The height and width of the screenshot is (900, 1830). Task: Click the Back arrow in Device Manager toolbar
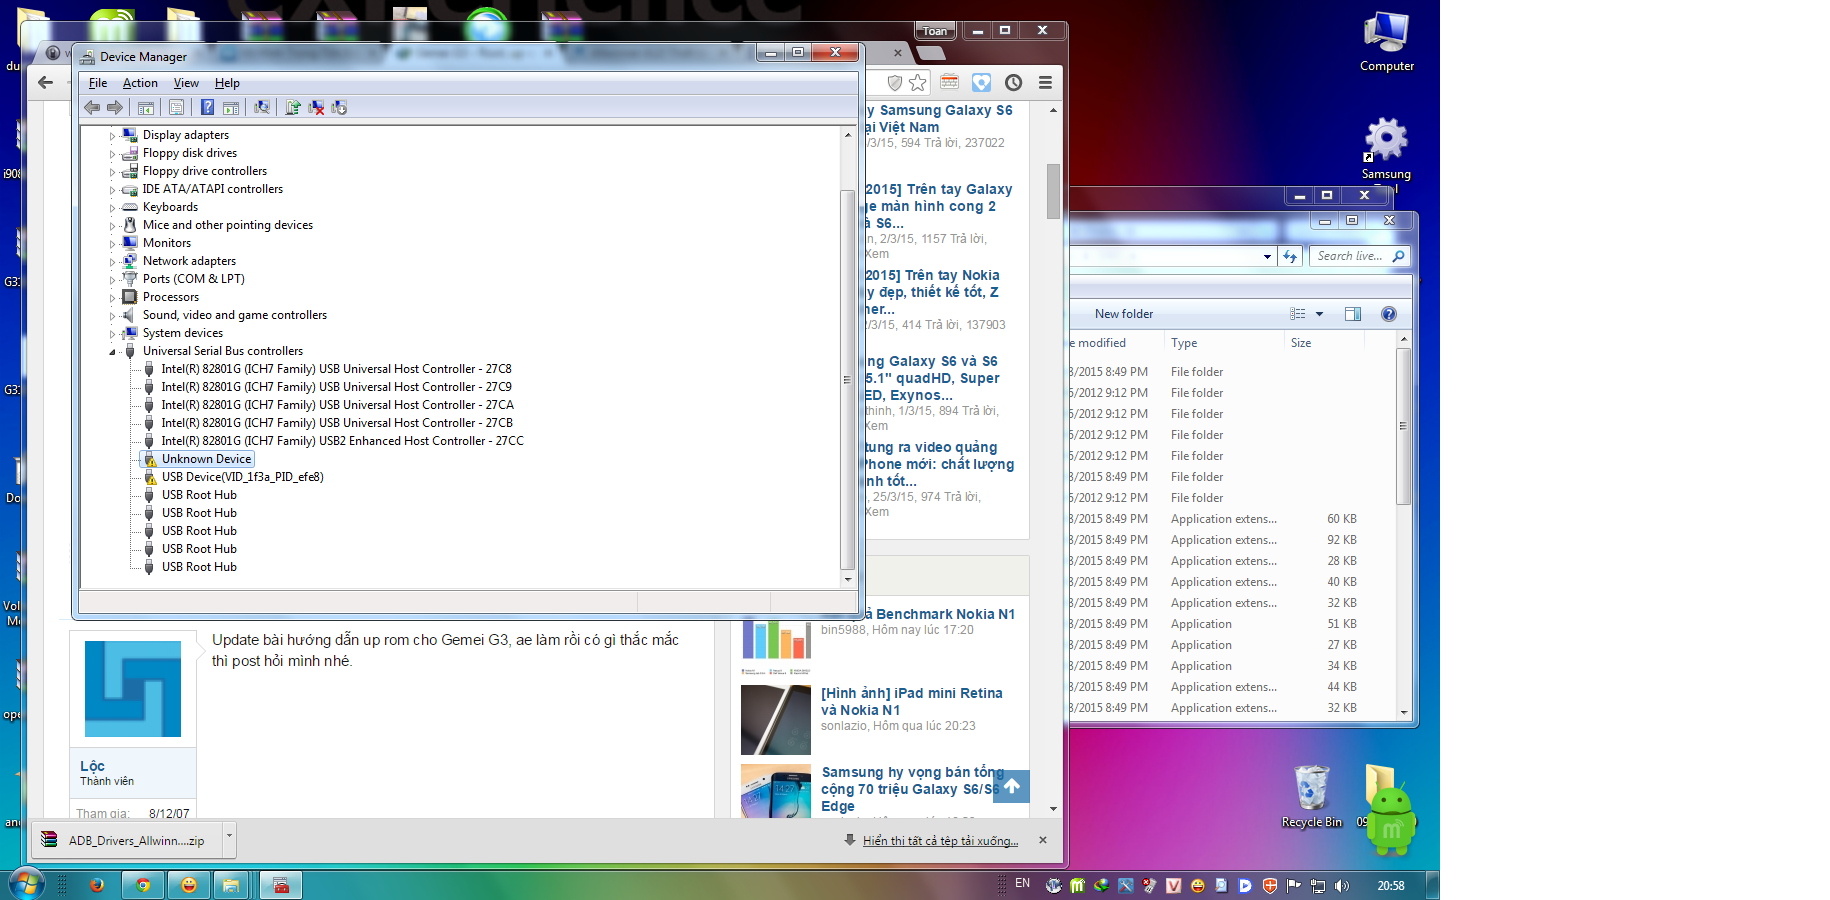[x=92, y=107]
